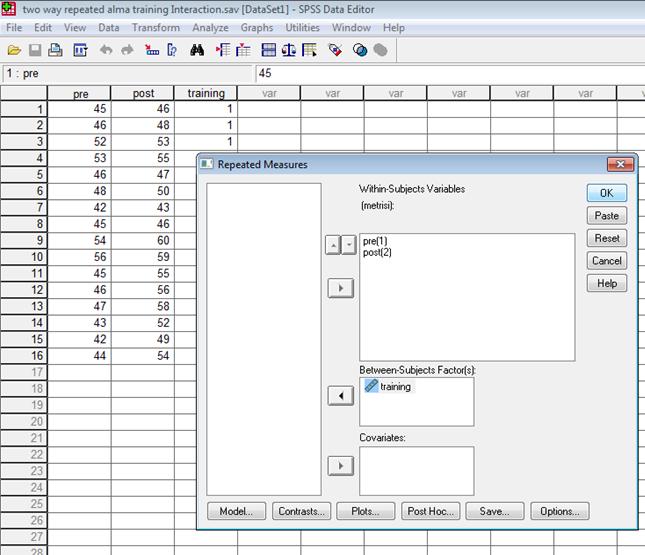
Task: Move within-subjects variable up arrow
Action: tap(333, 245)
